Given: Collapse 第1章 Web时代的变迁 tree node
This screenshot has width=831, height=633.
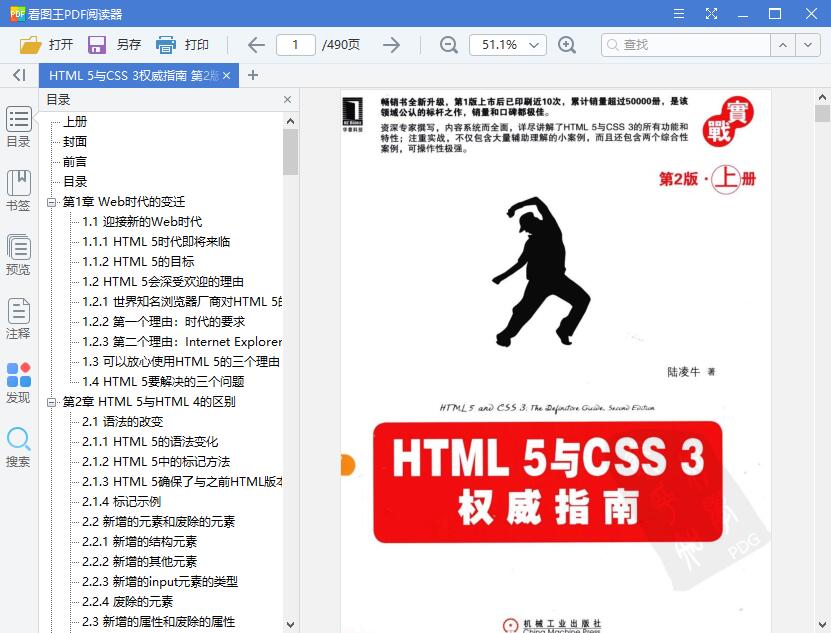Looking at the screenshot, I should click(x=51, y=202).
